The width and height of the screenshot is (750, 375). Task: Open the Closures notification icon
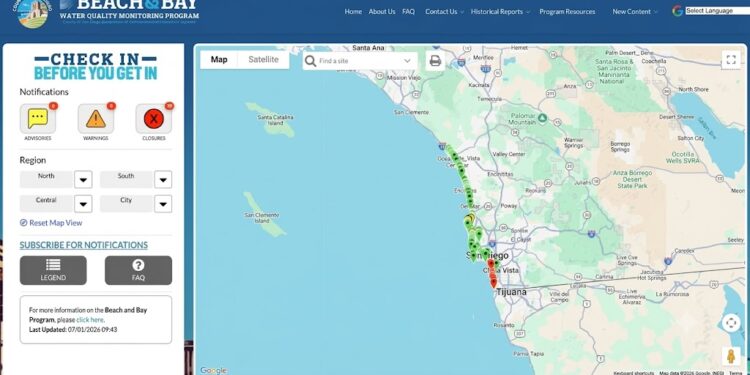pos(154,119)
